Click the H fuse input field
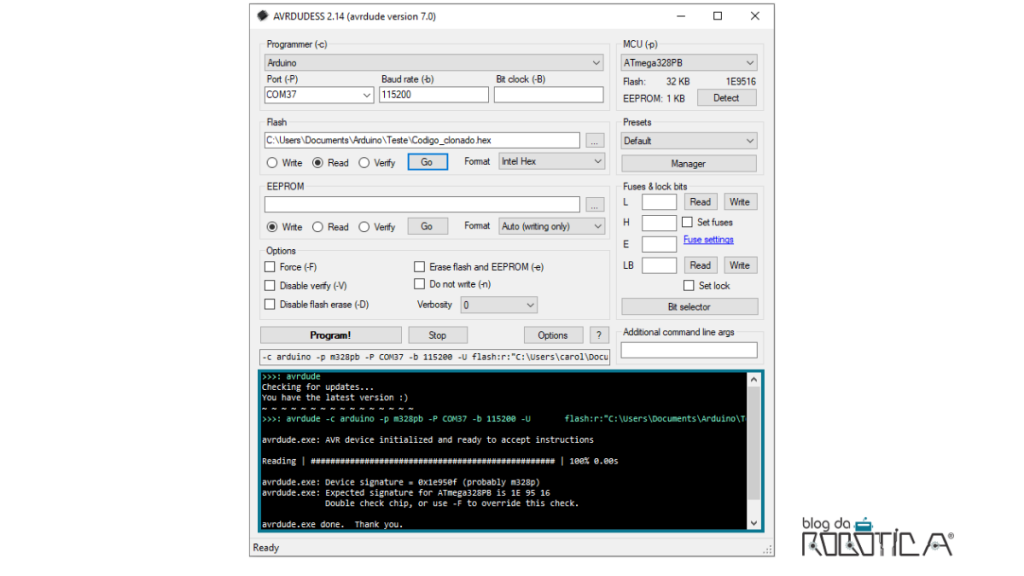Screen dimensions: 1024x576 [659, 223]
